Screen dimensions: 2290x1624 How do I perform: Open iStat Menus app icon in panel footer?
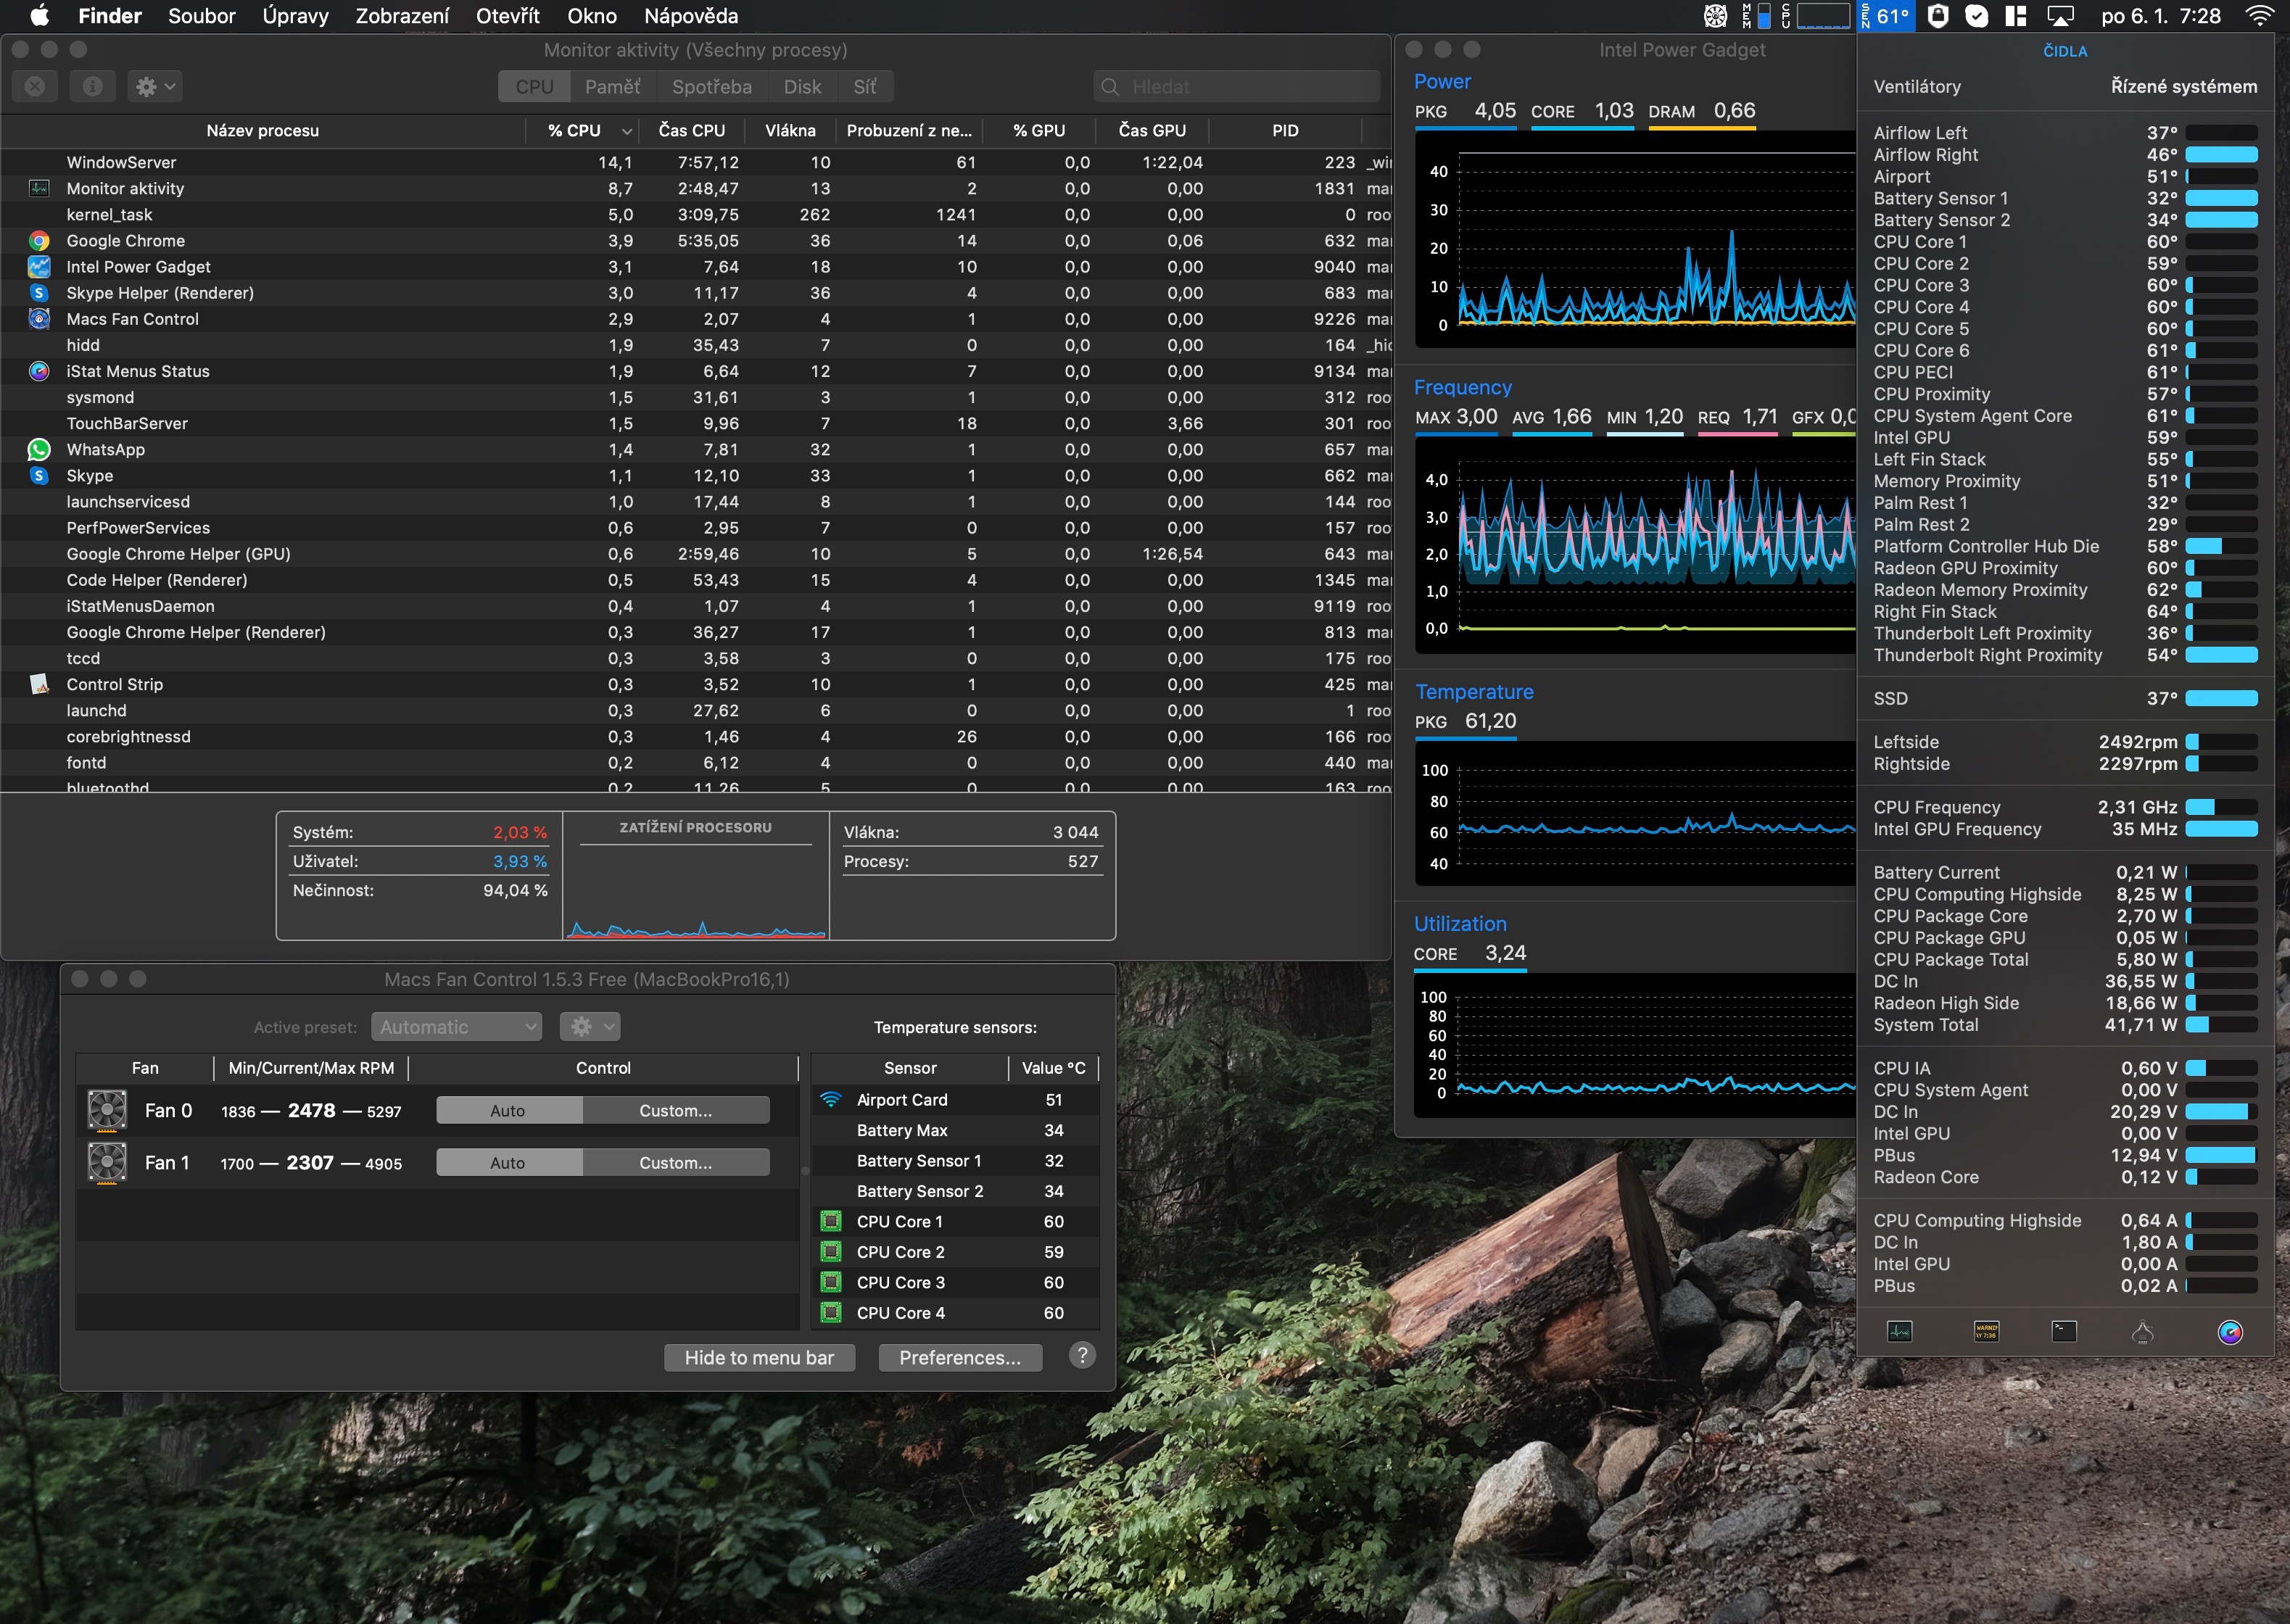[2229, 1331]
